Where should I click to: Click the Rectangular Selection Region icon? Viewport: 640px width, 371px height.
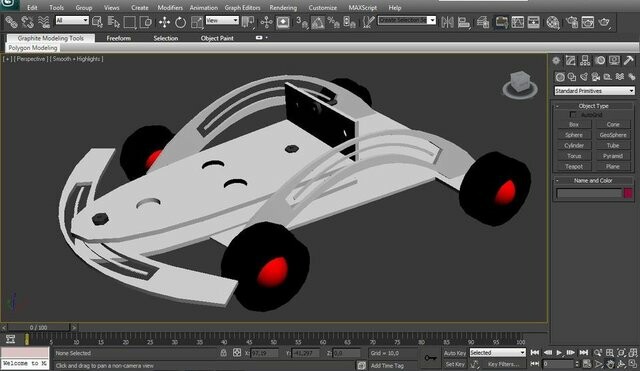129,22
